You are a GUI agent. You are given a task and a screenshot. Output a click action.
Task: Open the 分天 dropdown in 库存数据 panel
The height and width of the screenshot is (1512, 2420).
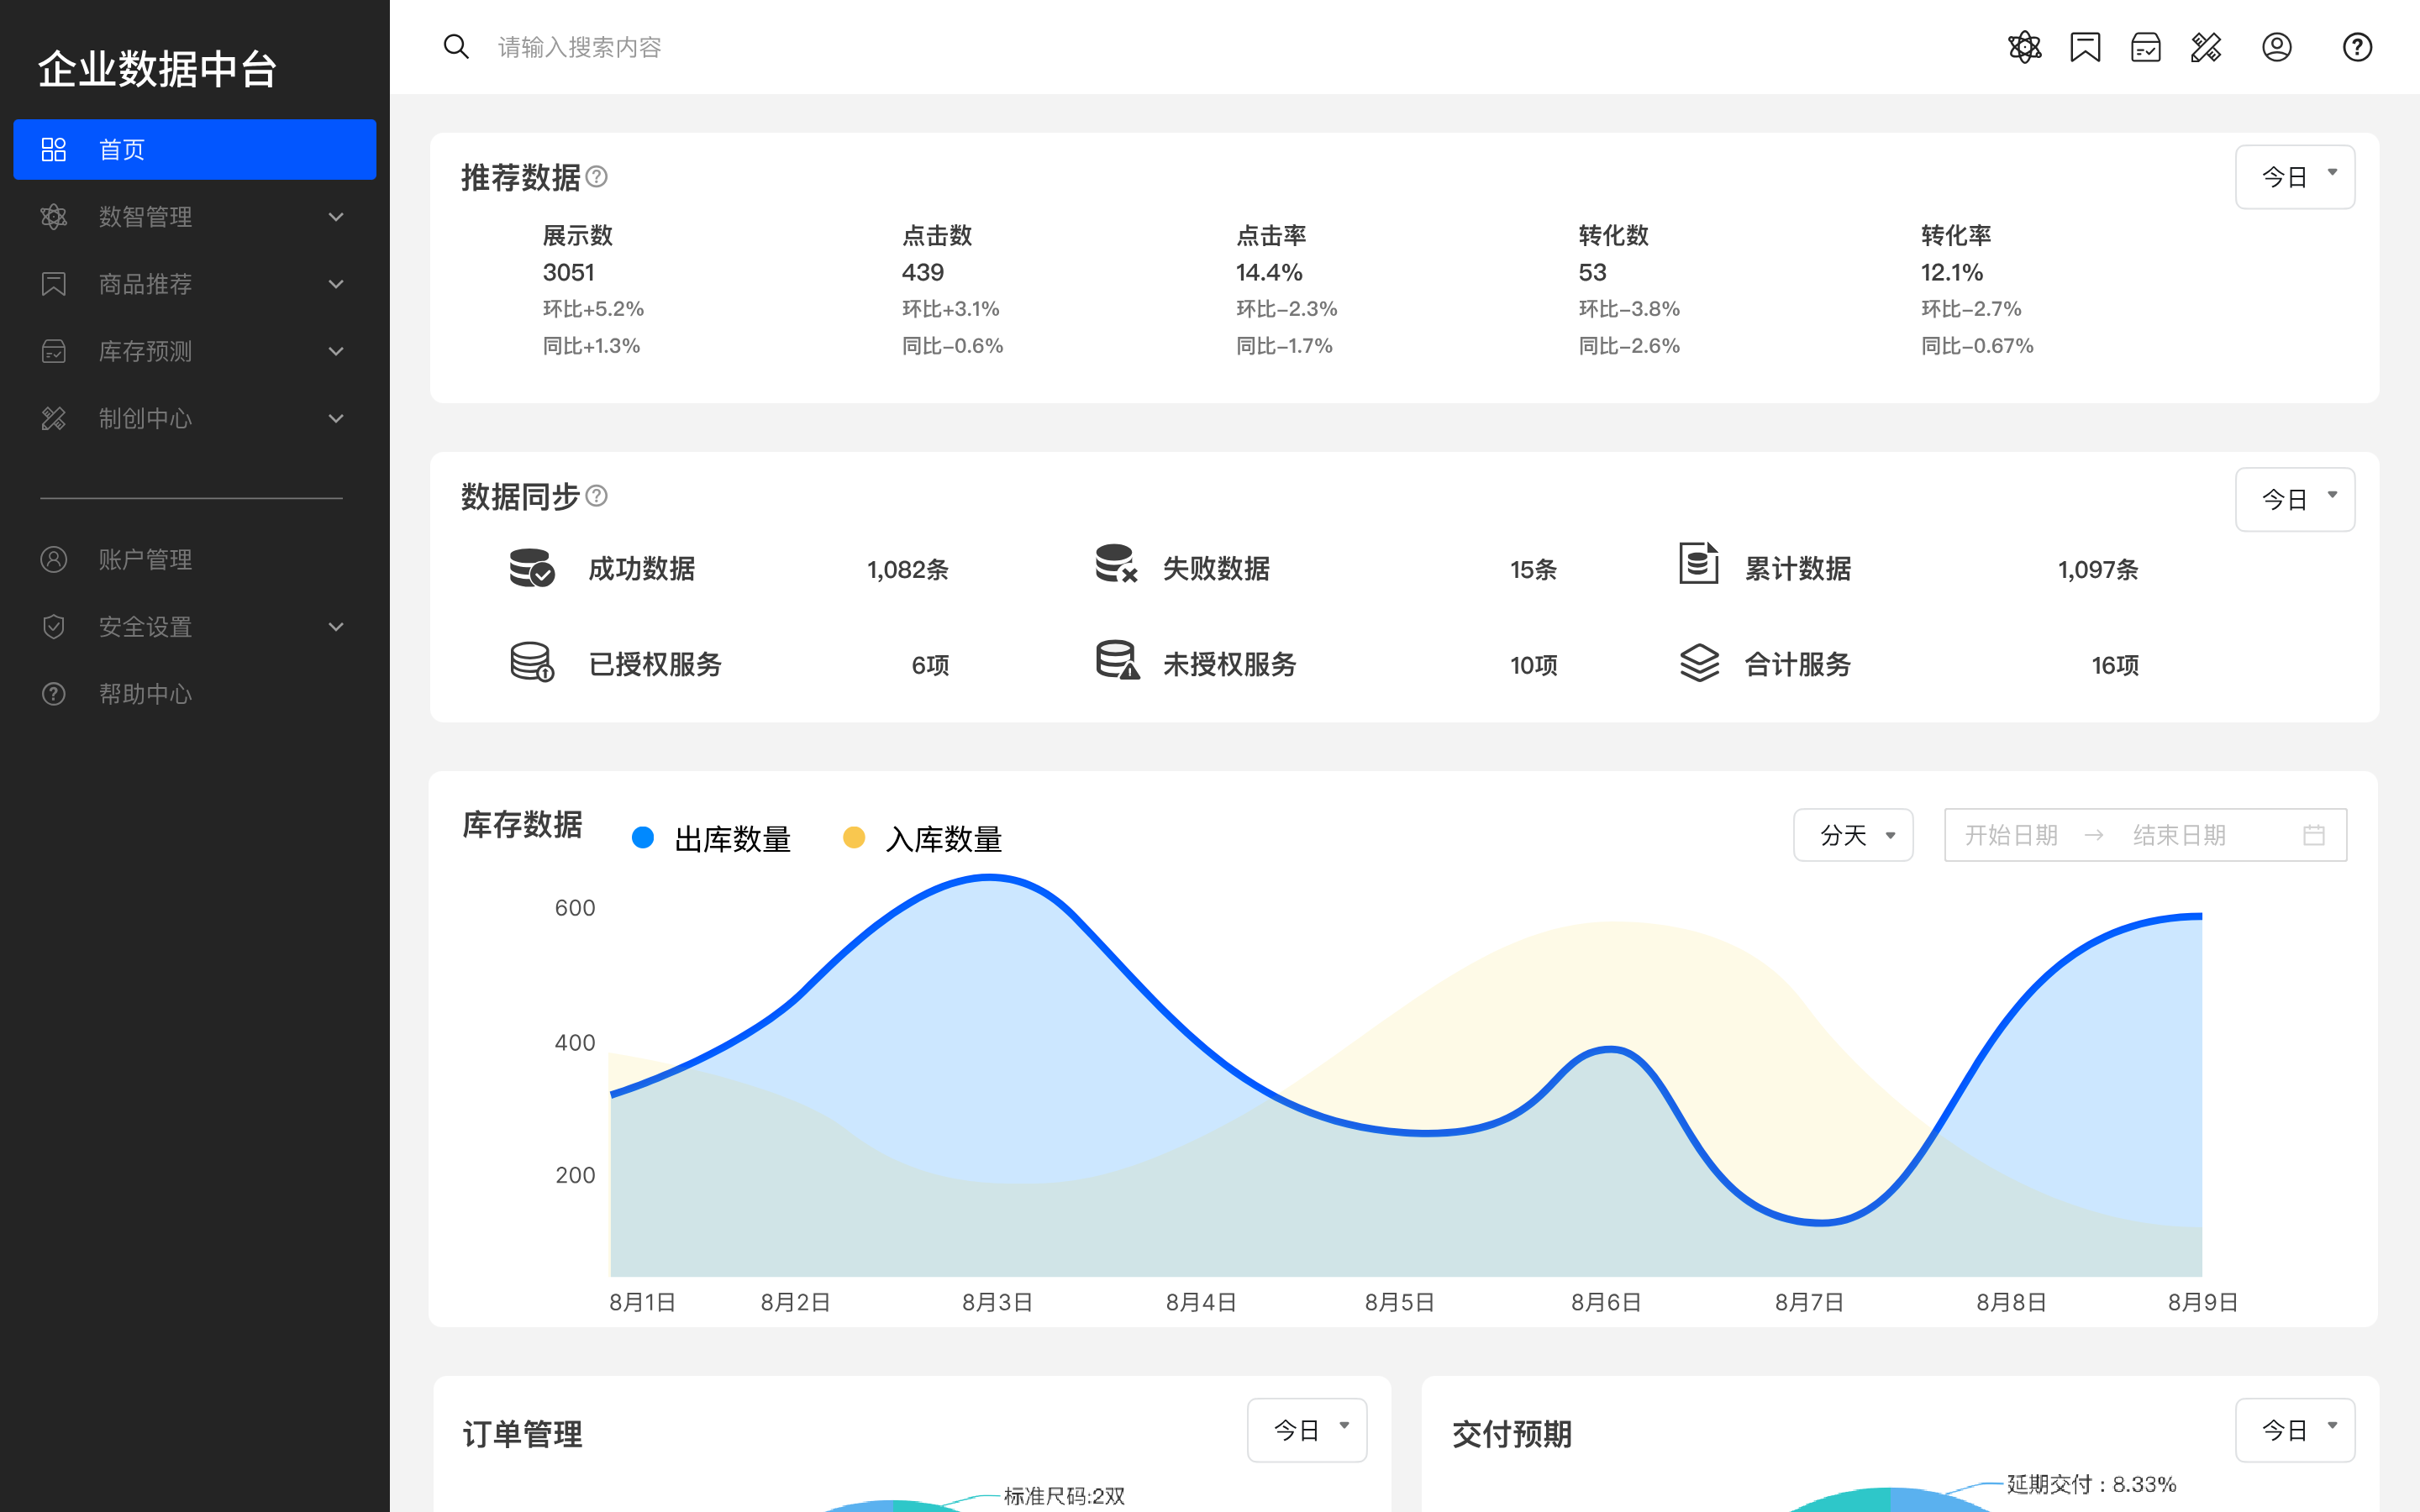click(1852, 834)
